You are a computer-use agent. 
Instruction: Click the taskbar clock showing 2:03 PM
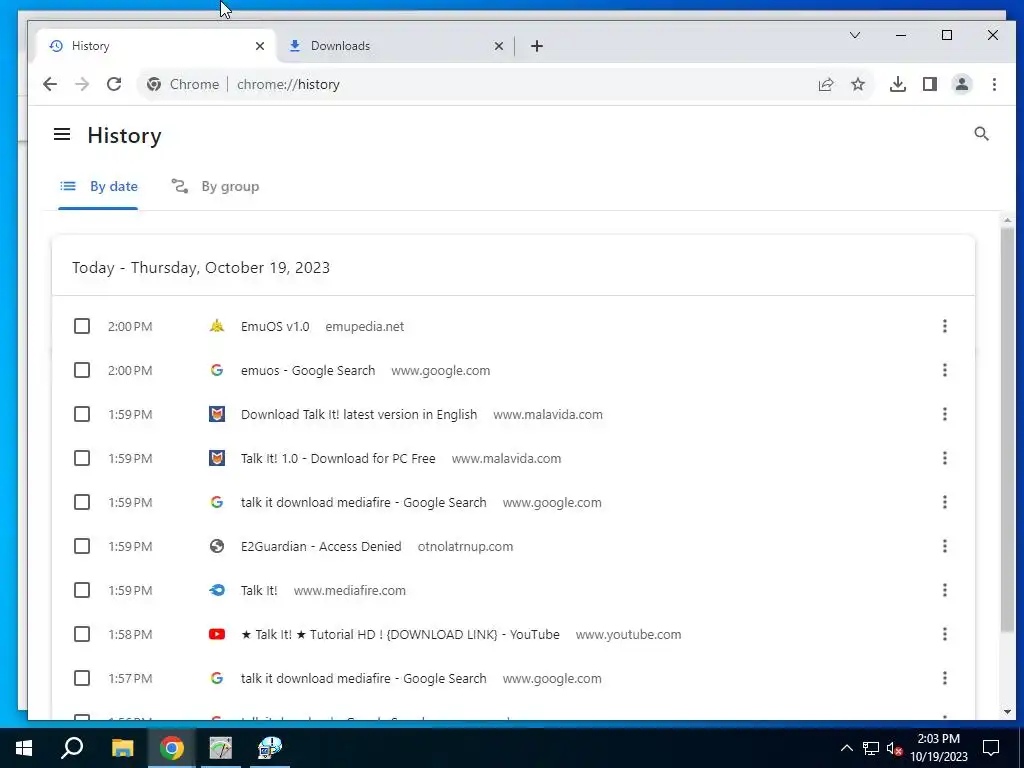[x=938, y=748]
